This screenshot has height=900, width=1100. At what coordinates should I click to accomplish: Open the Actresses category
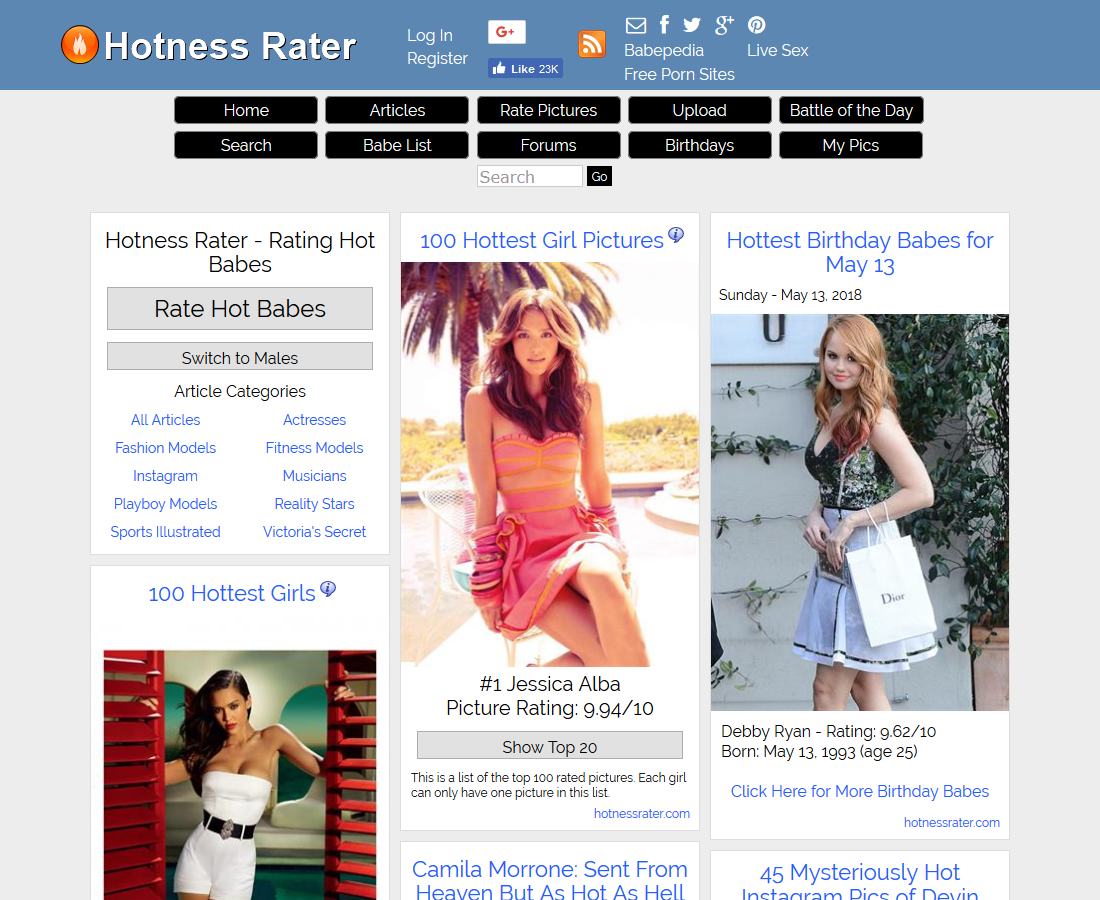pos(314,419)
